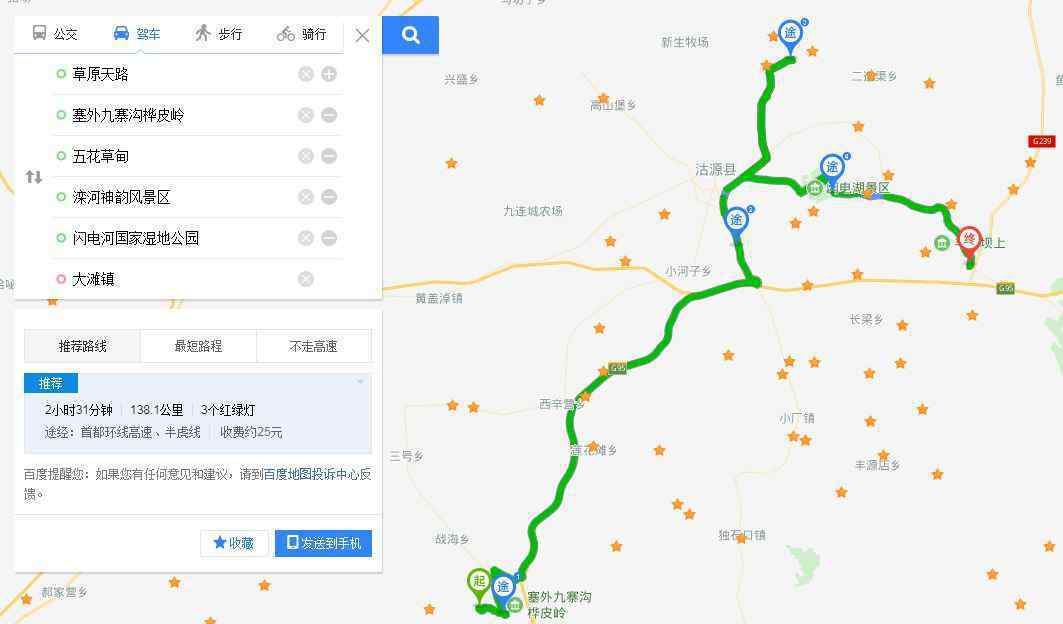Remove the 闪电河国家湿地公园 waypoint
Viewport: 1063px width, 624px height.
tap(329, 238)
